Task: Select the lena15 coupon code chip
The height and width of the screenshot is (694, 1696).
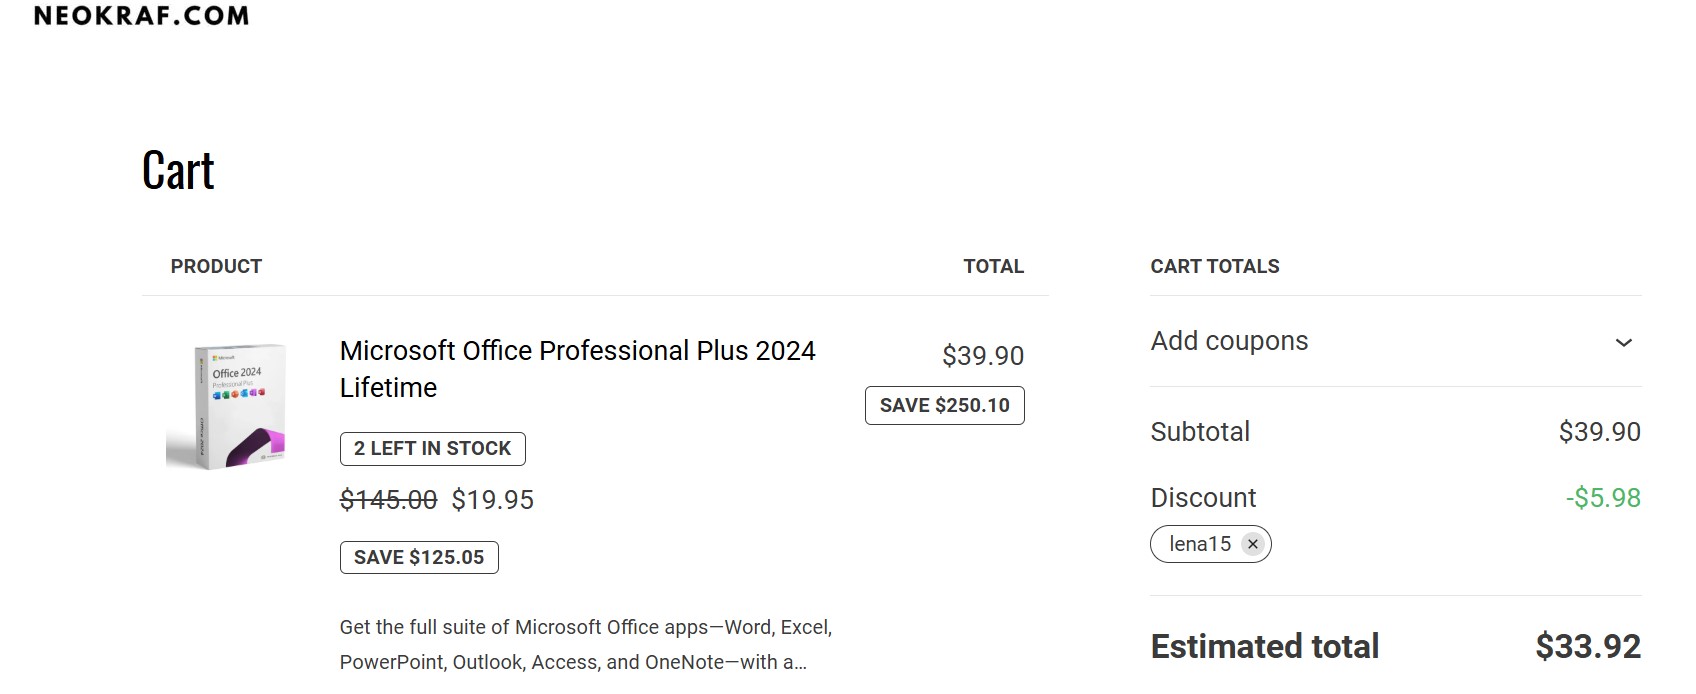Action: (x=1199, y=544)
